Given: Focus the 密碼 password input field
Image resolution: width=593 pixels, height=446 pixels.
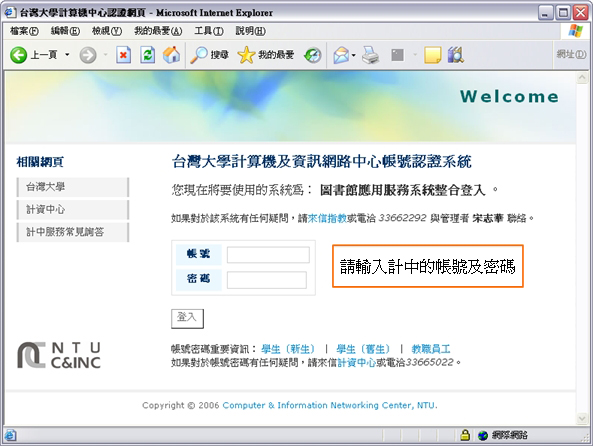Looking at the screenshot, I should coord(267,280).
